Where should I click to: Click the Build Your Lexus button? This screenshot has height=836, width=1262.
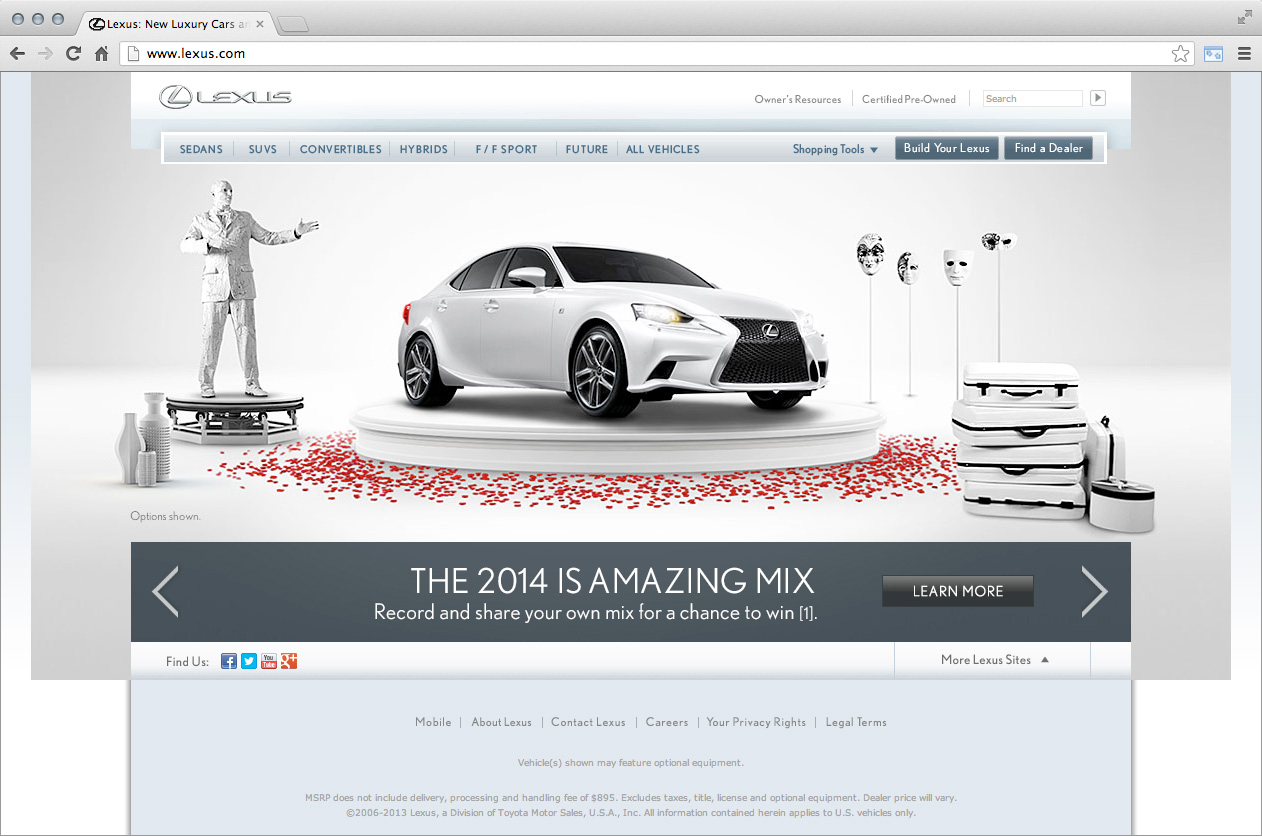click(946, 148)
